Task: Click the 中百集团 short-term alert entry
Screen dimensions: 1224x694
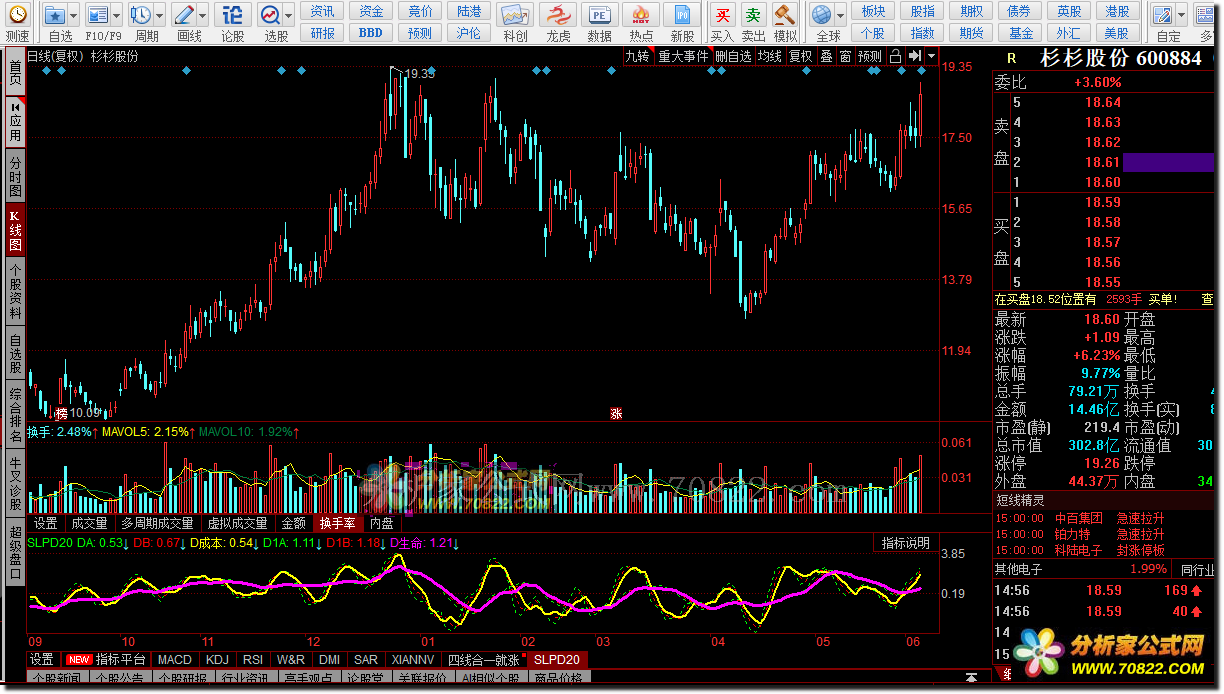Action: click(x=1078, y=518)
